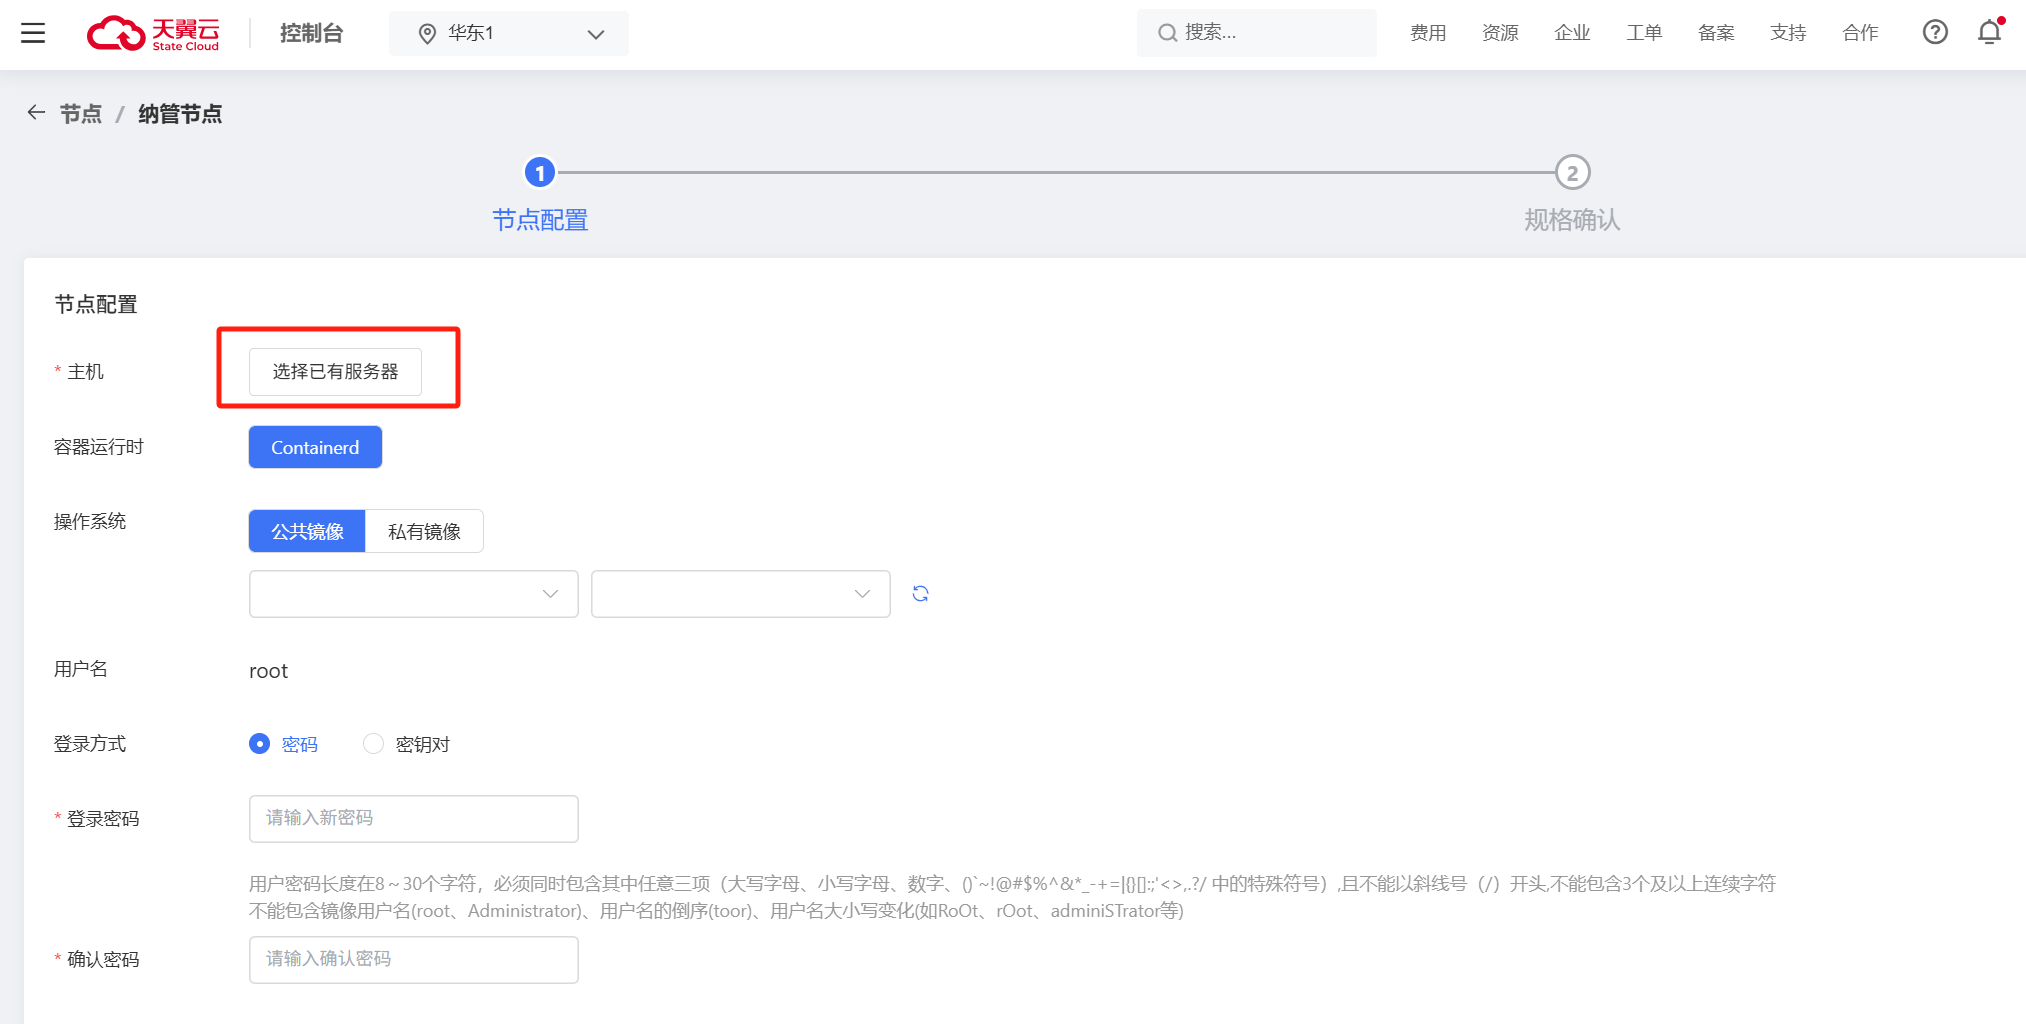Click the back arrow beside 节点

click(x=36, y=113)
